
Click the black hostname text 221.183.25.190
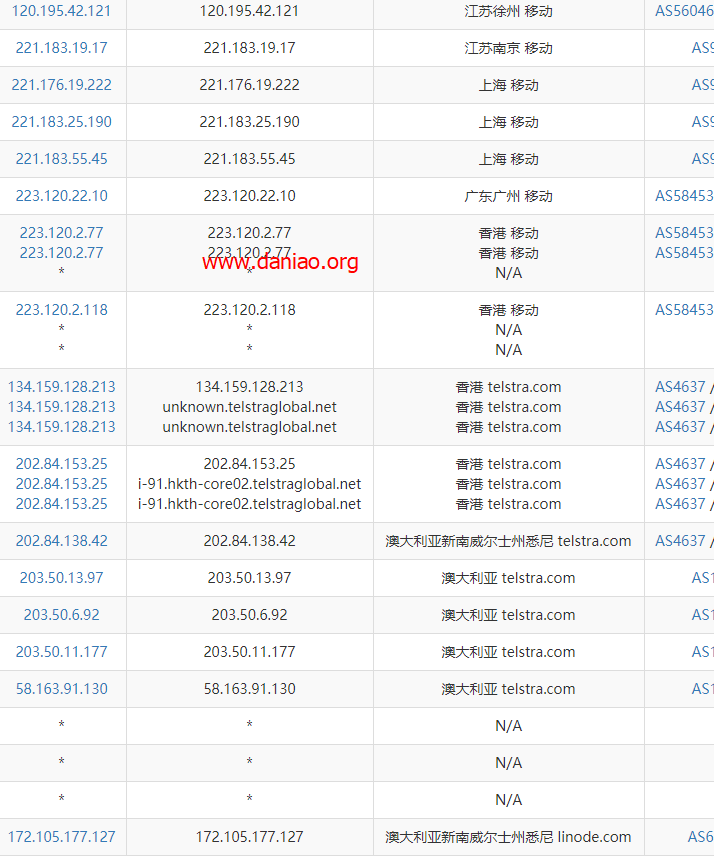coord(250,121)
